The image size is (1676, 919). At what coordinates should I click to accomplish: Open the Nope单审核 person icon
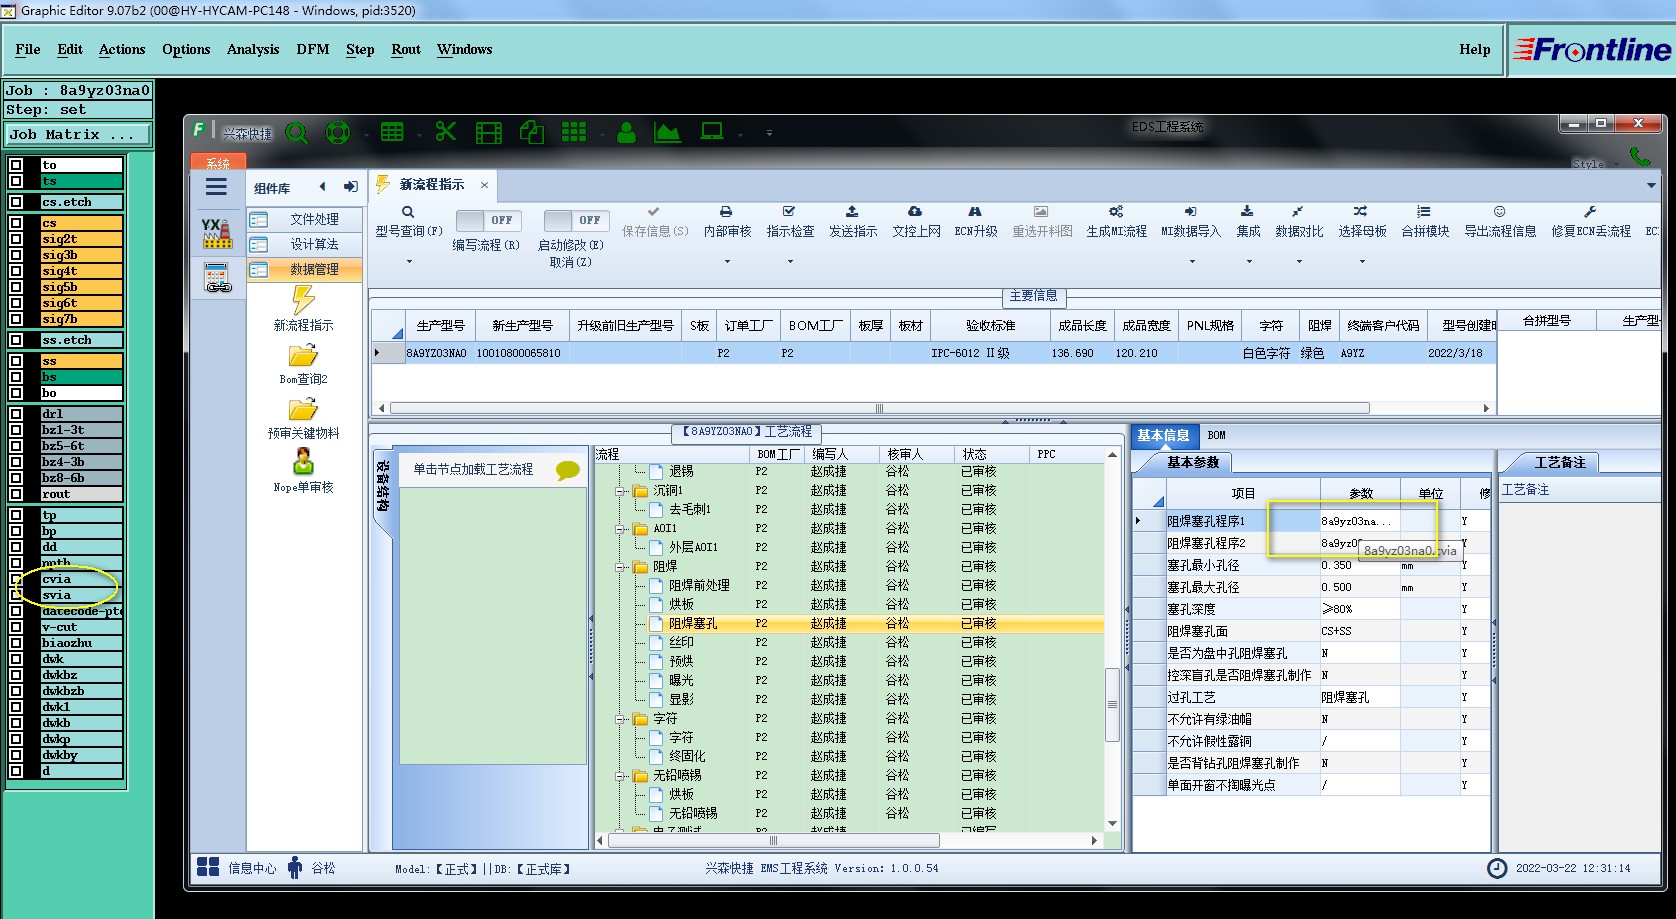coord(303,462)
